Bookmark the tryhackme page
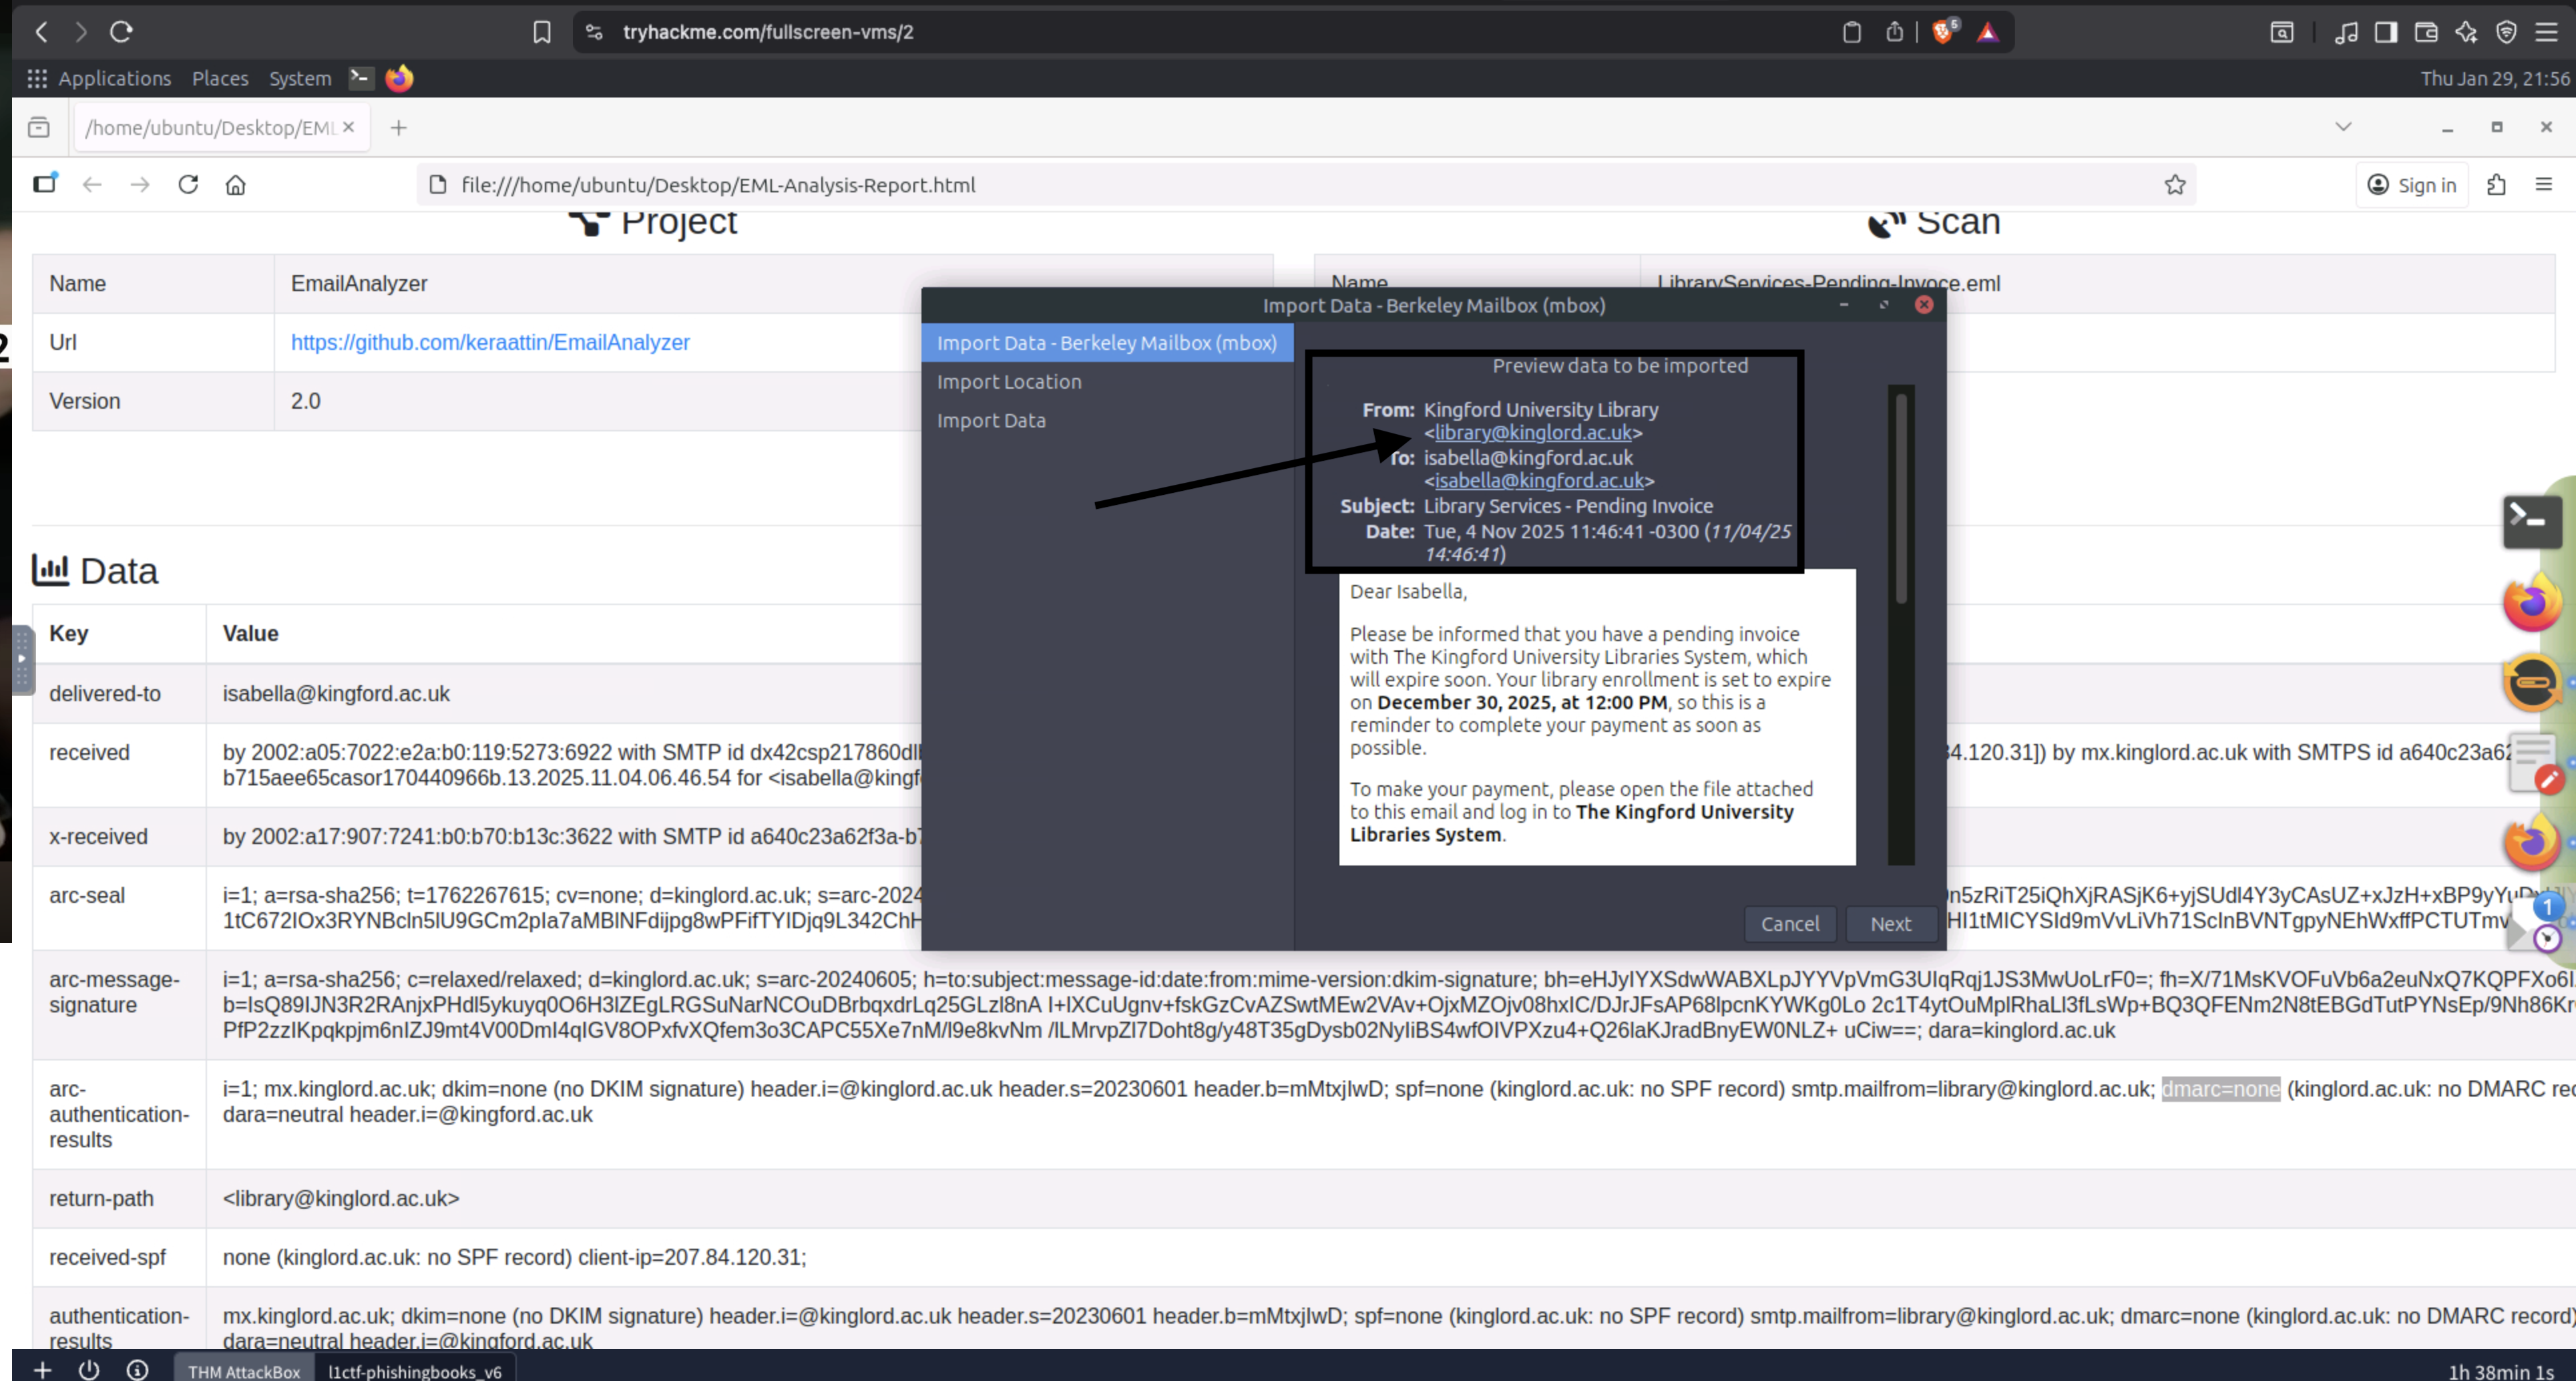Image resolution: width=2576 pixels, height=1381 pixels. (x=541, y=32)
